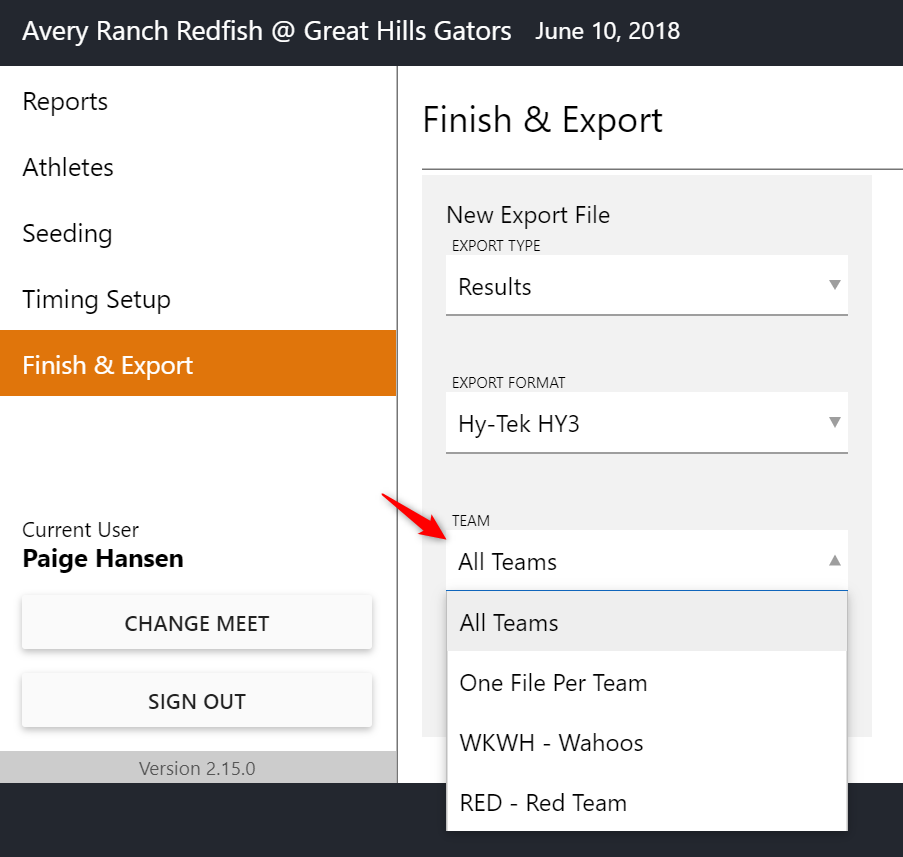Open the Seeding section
The image size is (903, 857).
[67, 234]
